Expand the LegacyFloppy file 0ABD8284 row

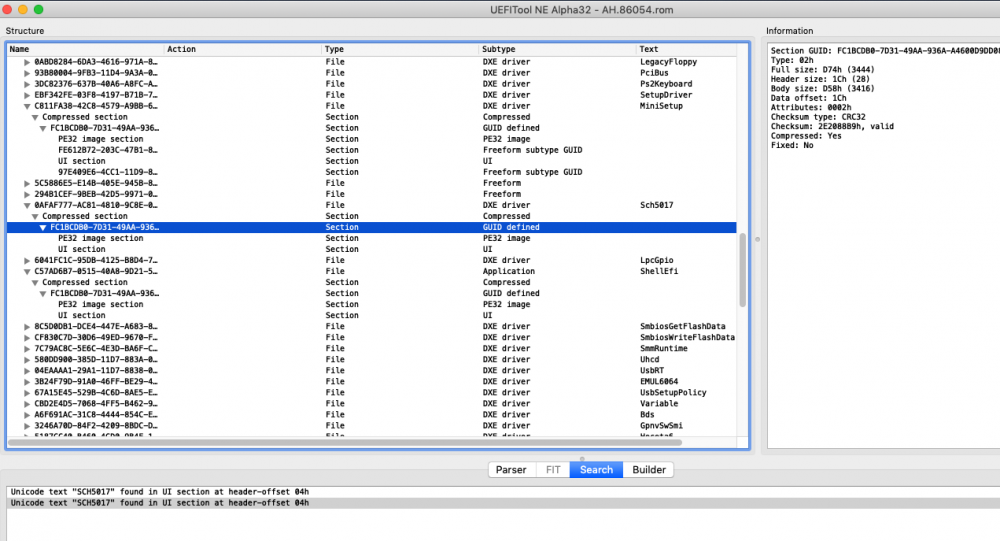coord(27,62)
